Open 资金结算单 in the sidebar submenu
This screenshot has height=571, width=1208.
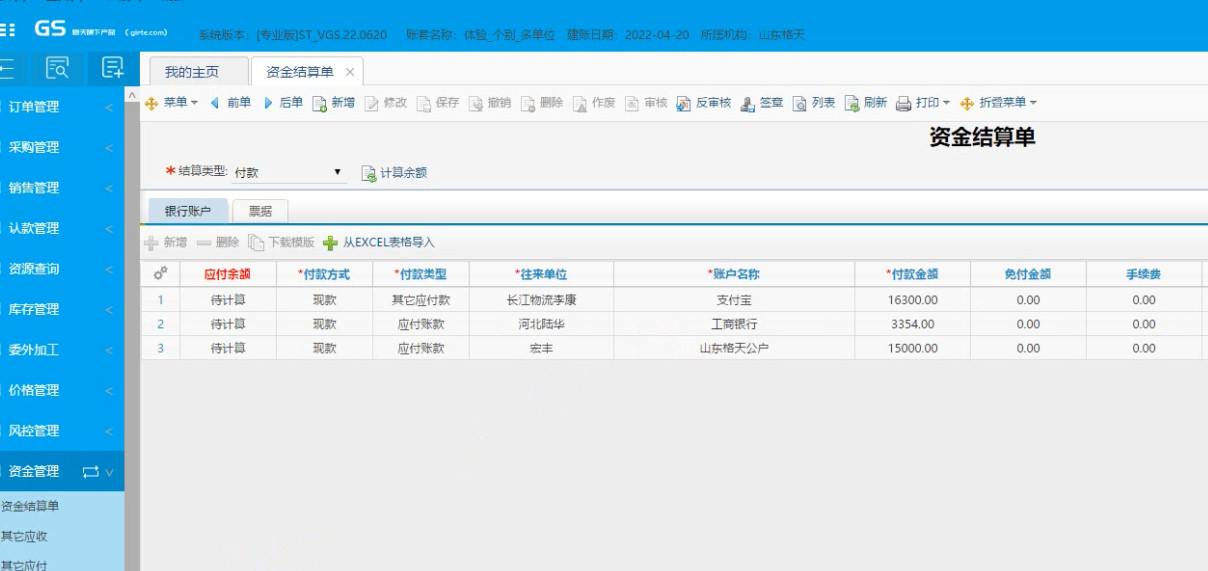point(30,506)
